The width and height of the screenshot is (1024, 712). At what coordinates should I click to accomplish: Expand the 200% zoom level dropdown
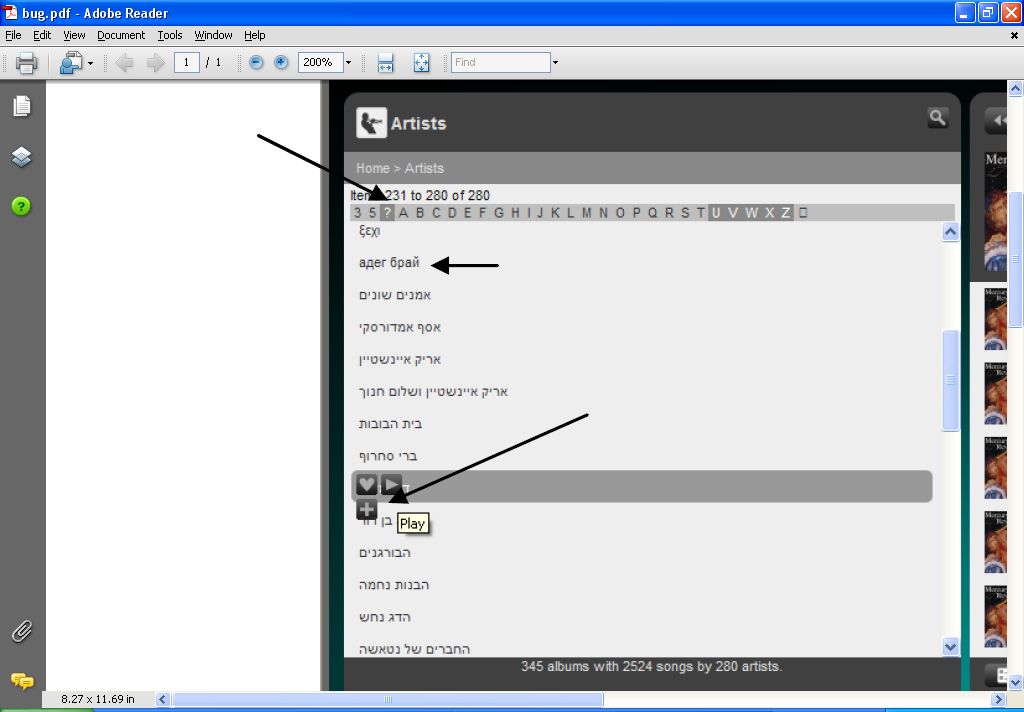(x=348, y=63)
